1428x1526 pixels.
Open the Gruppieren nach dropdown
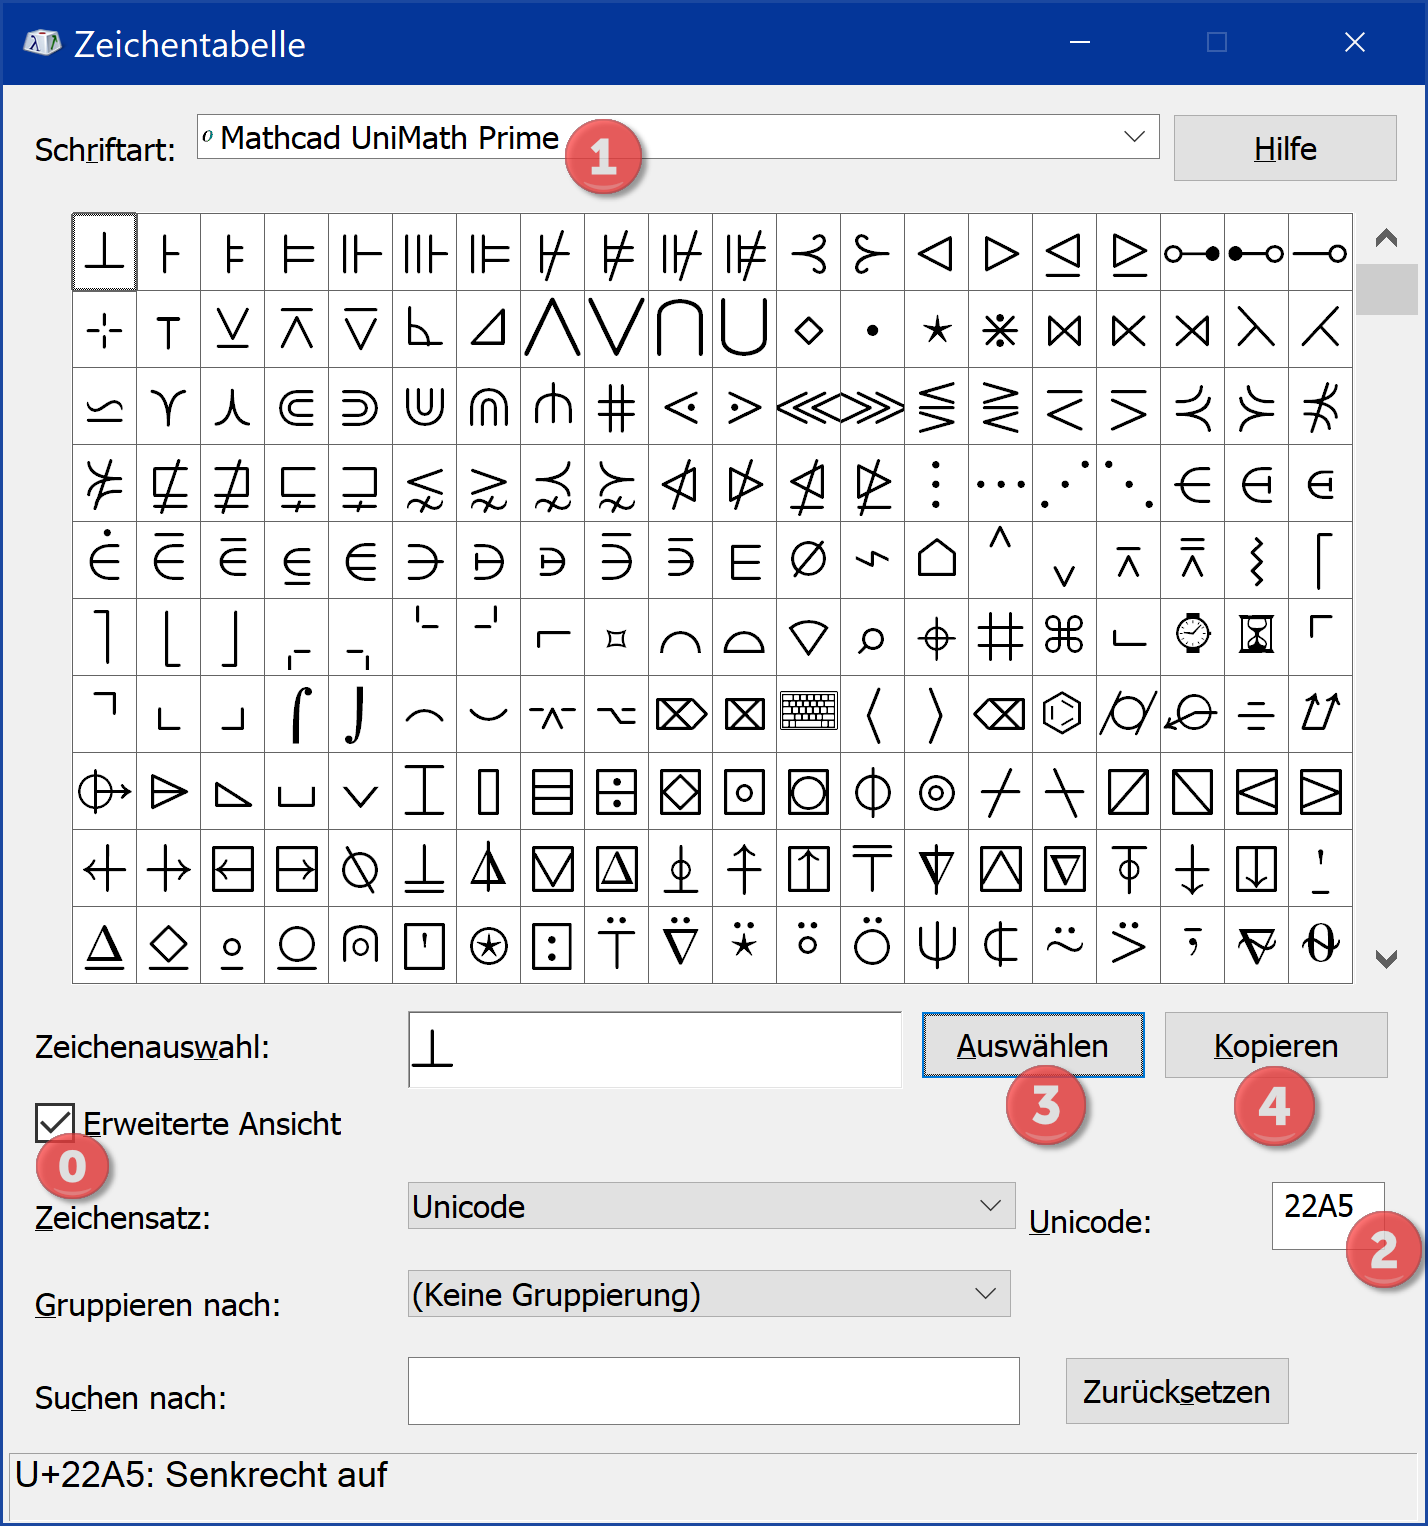(x=986, y=1294)
